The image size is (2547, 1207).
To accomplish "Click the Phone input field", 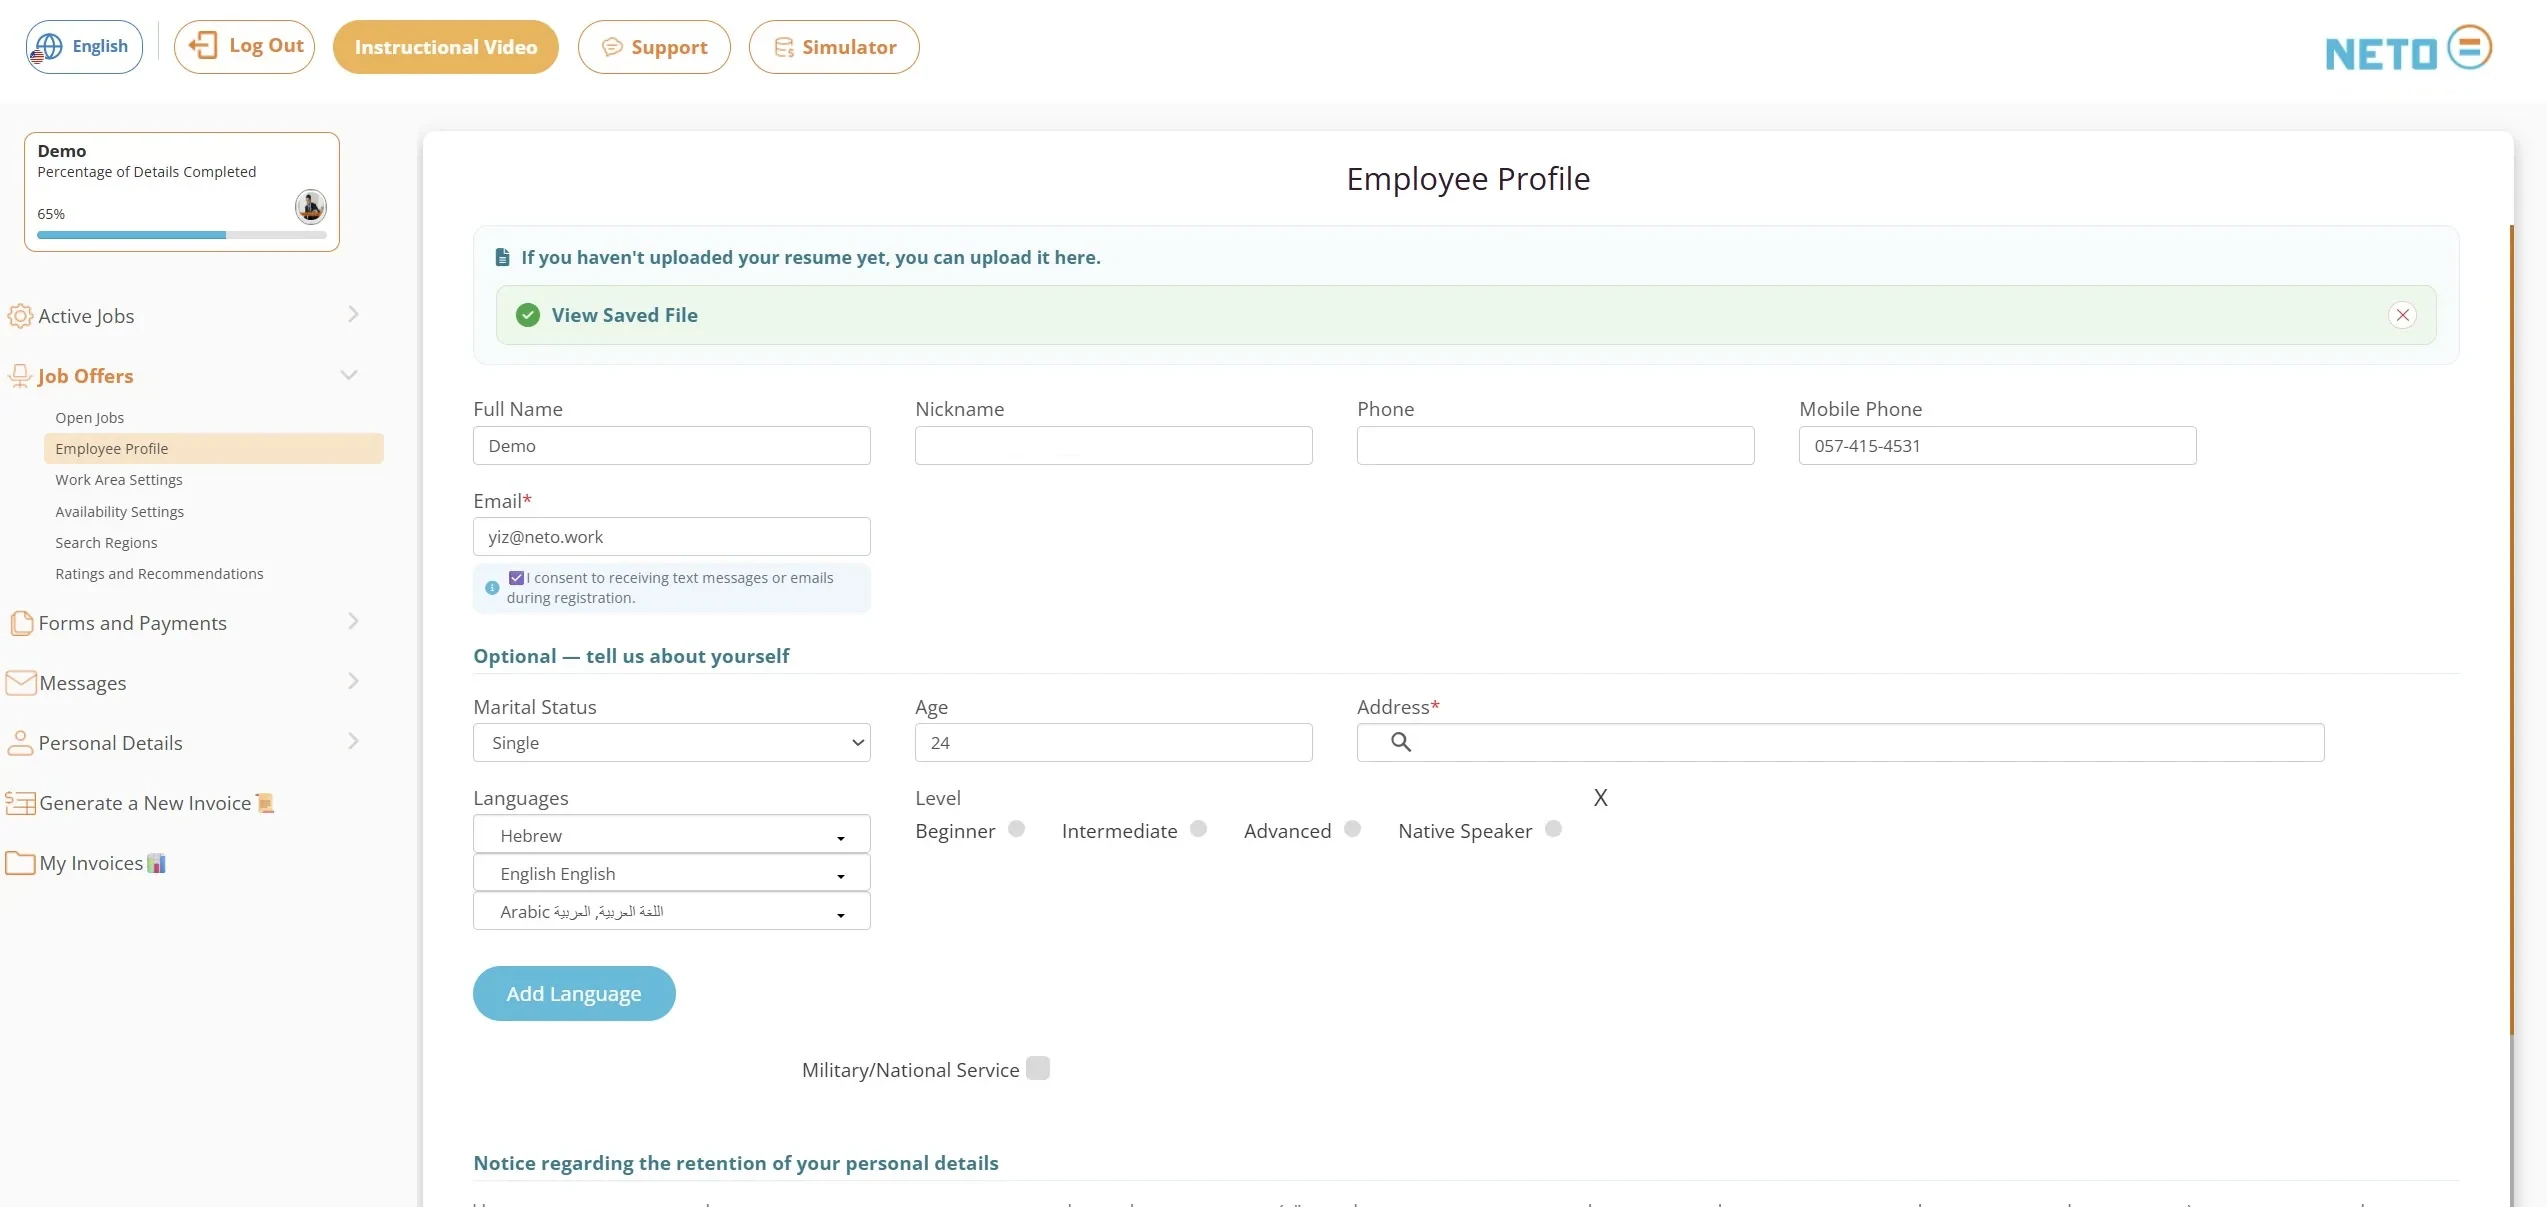I will tap(1556, 446).
